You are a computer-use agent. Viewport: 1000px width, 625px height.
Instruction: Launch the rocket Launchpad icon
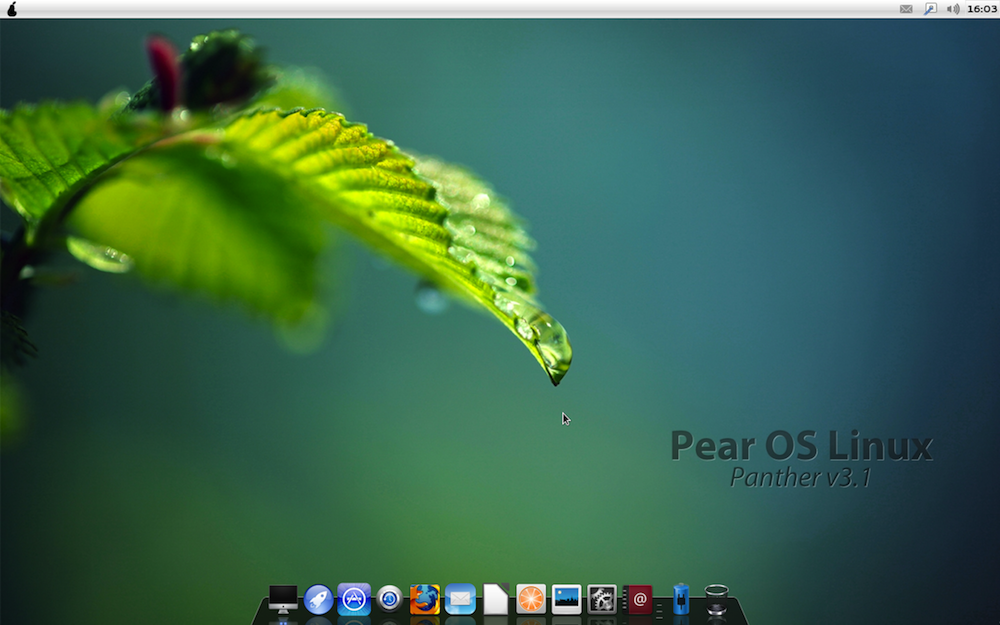(318, 600)
